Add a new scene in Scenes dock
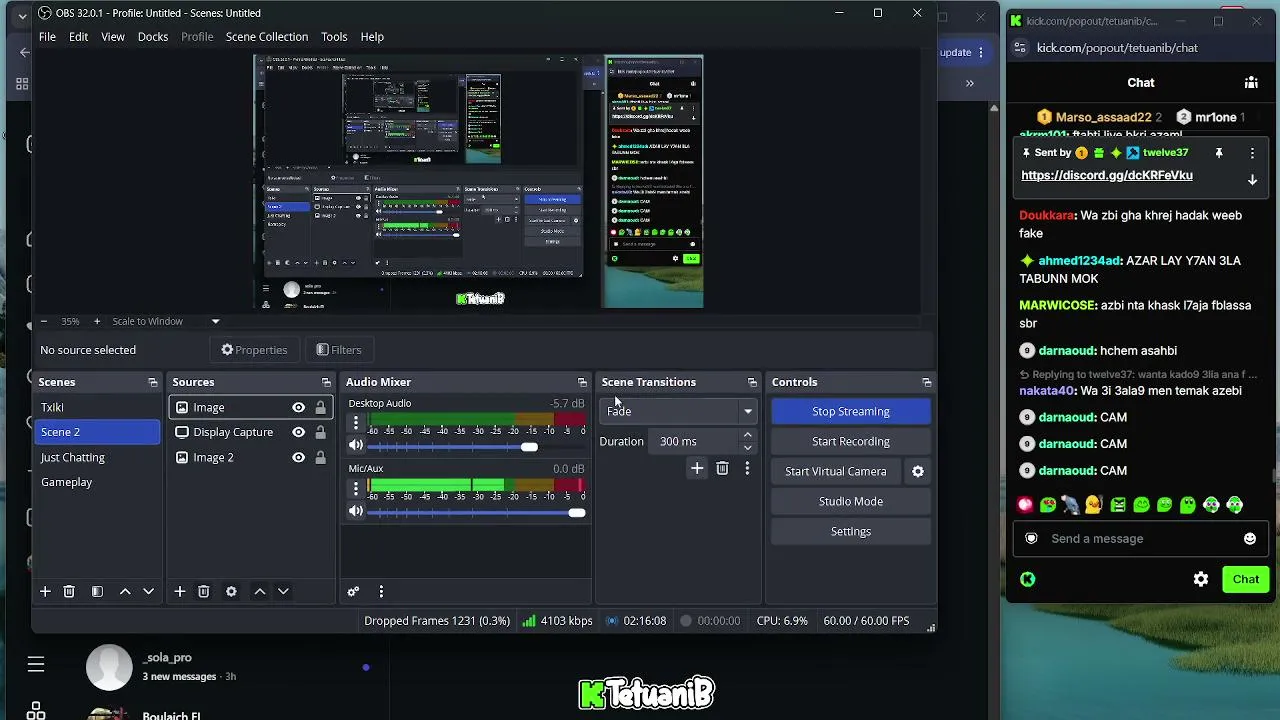Screen dimensions: 1280x720 pos(45,591)
